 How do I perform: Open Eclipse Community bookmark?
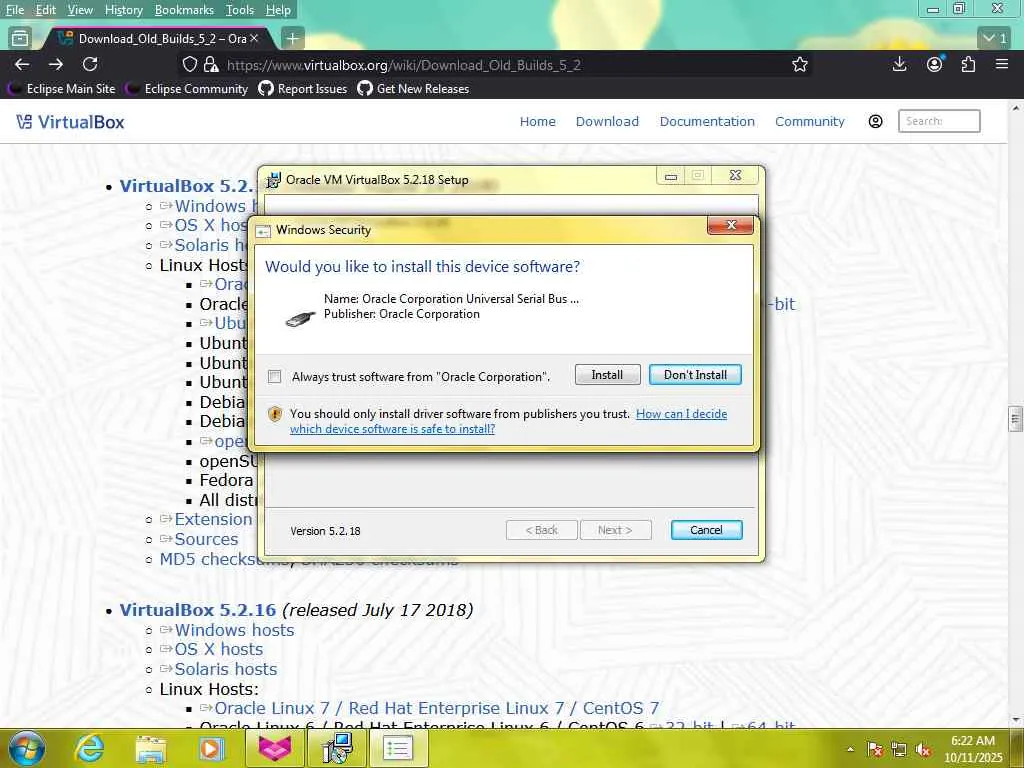click(188, 89)
